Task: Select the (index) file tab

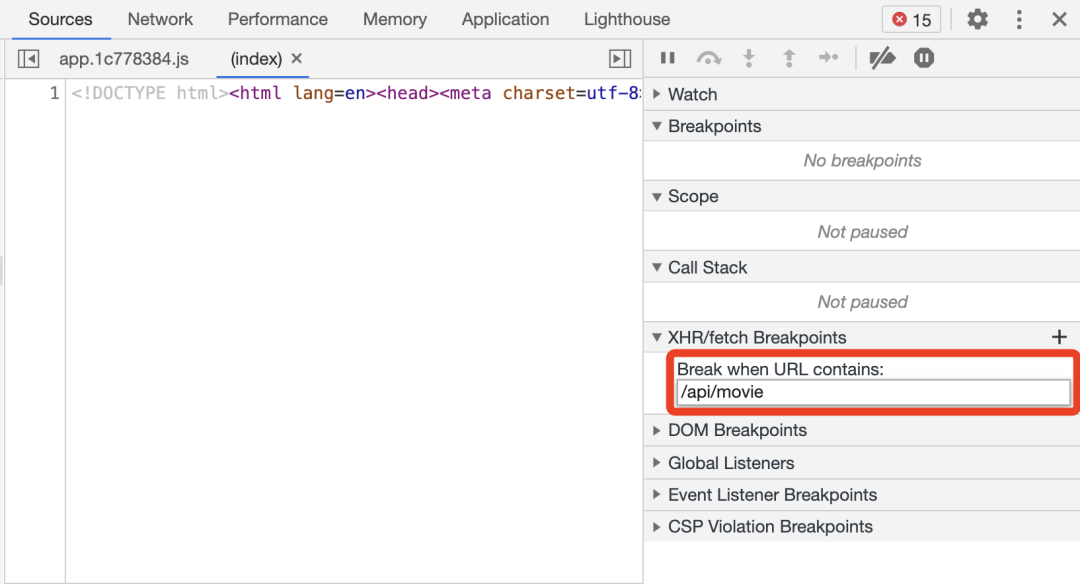Action: point(256,59)
